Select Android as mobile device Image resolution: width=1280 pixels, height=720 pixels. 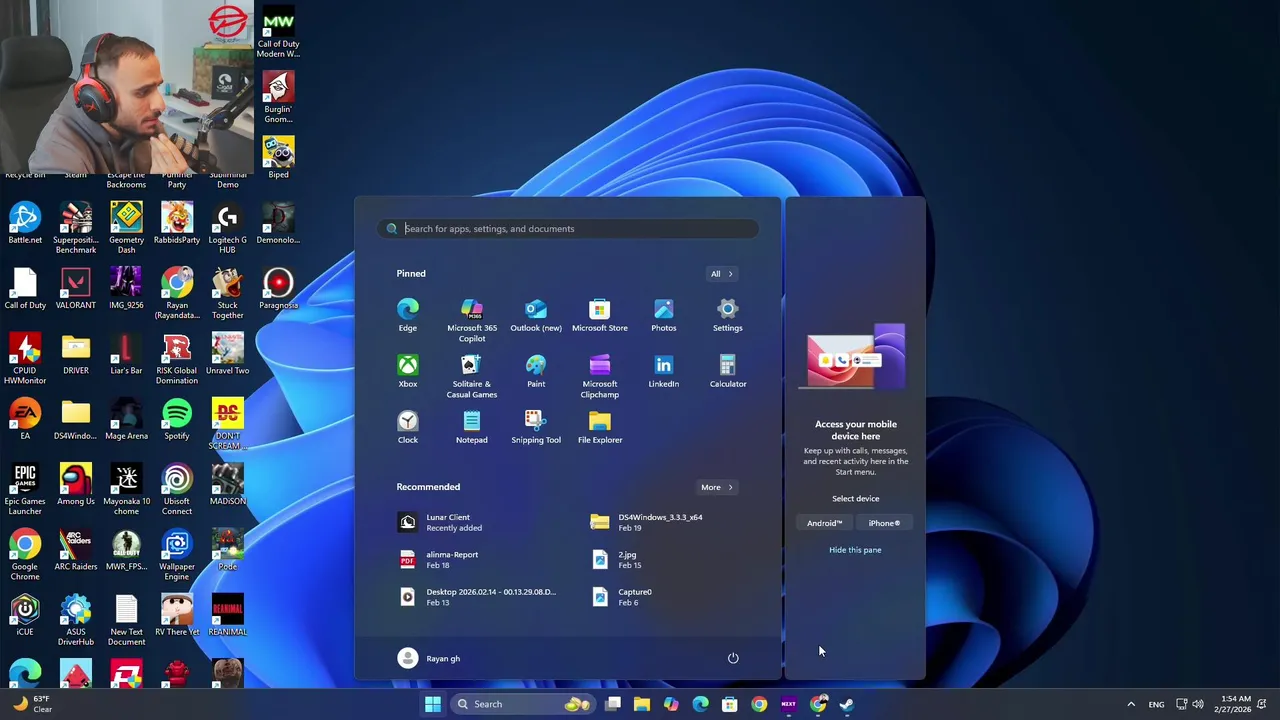(825, 523)
